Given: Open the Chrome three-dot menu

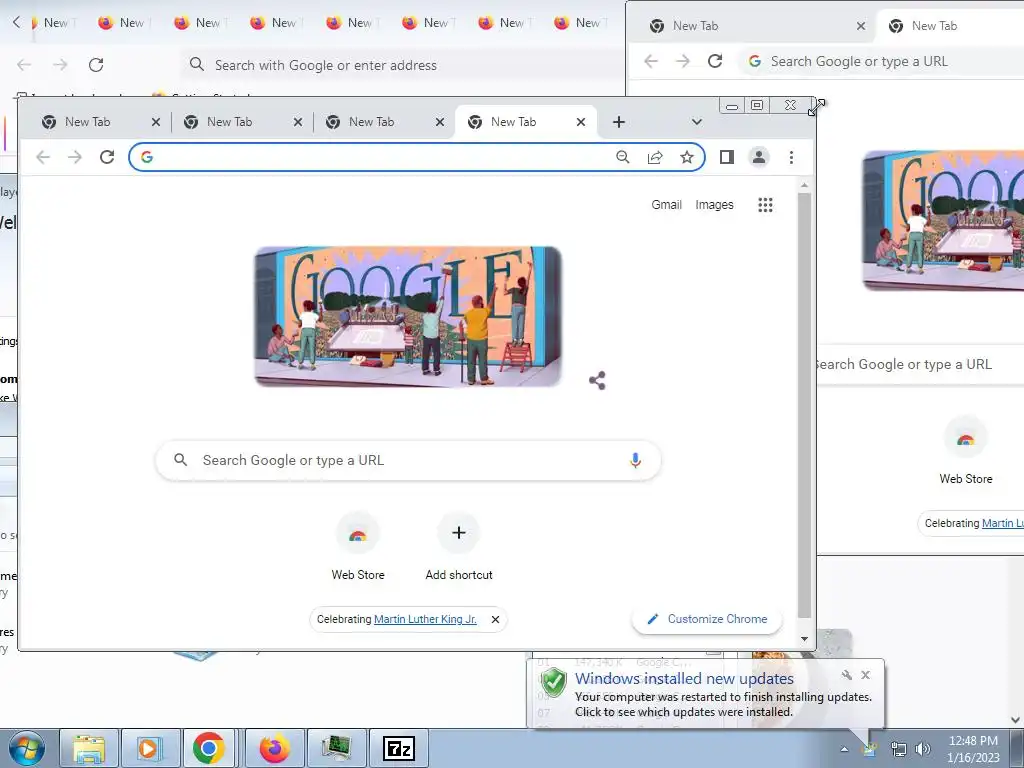Looking at the screenshot, I should pyautogui.click(x=791, y=157).
